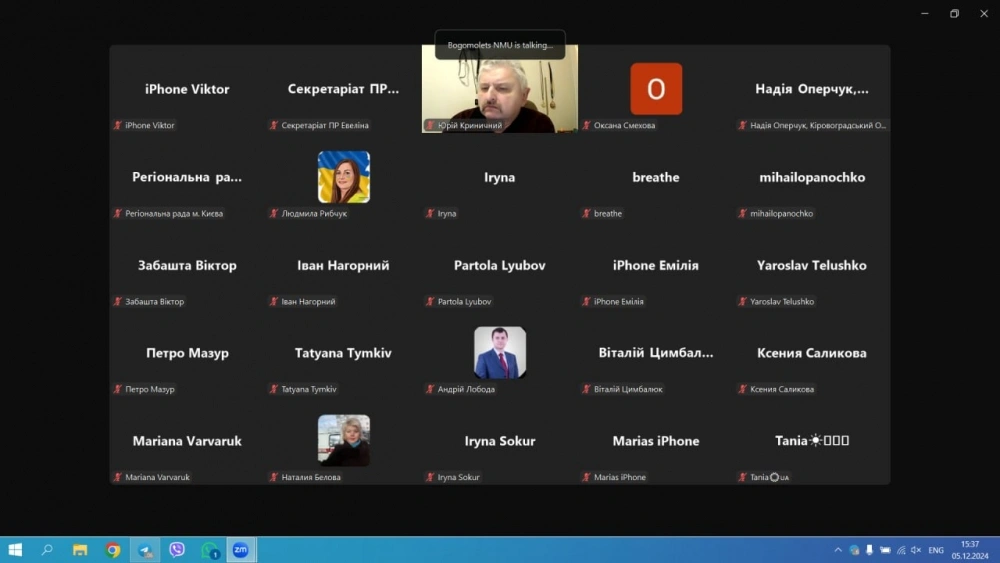Click muted mic icon next to Юрій Криничний
This screenshot has height=563, width=1000.
[430, 126]
